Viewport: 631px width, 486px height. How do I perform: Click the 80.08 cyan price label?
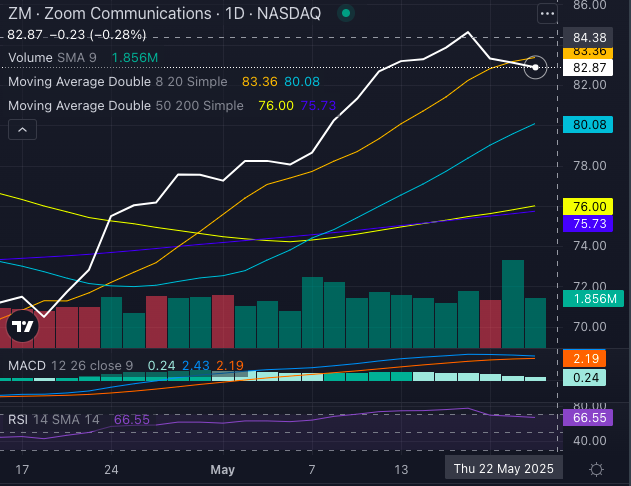point(588,125)
